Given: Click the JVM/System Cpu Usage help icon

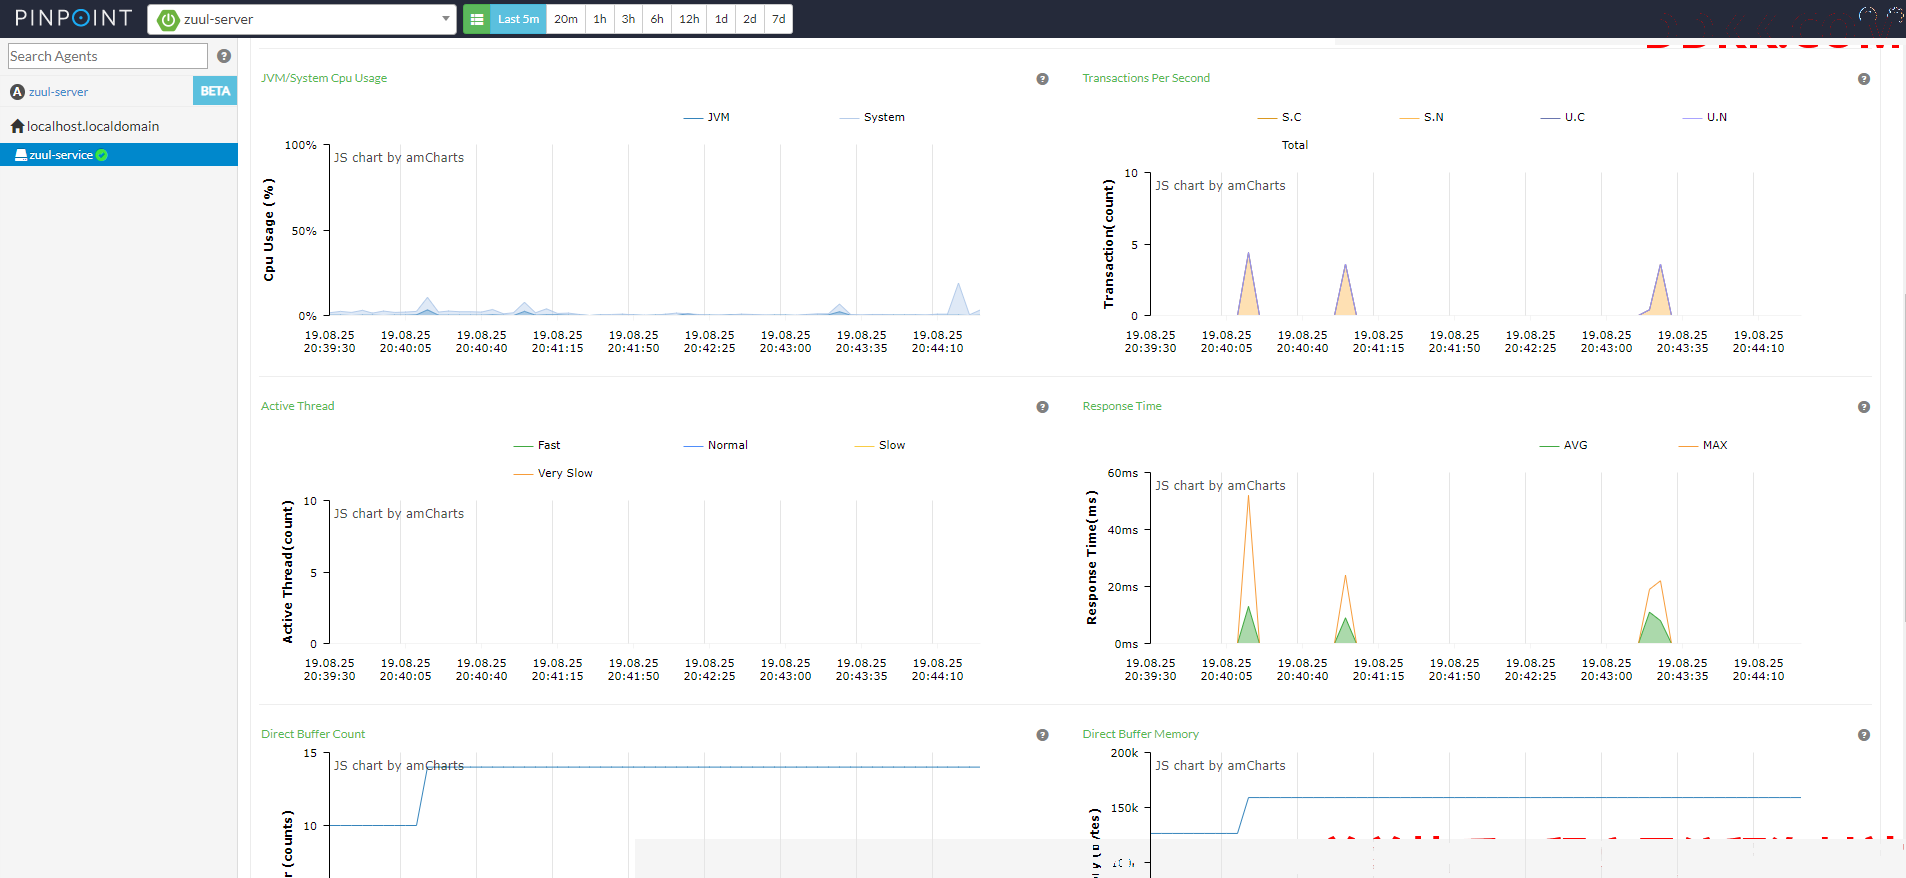Looking at the screenshot, I should point(1042,79).
